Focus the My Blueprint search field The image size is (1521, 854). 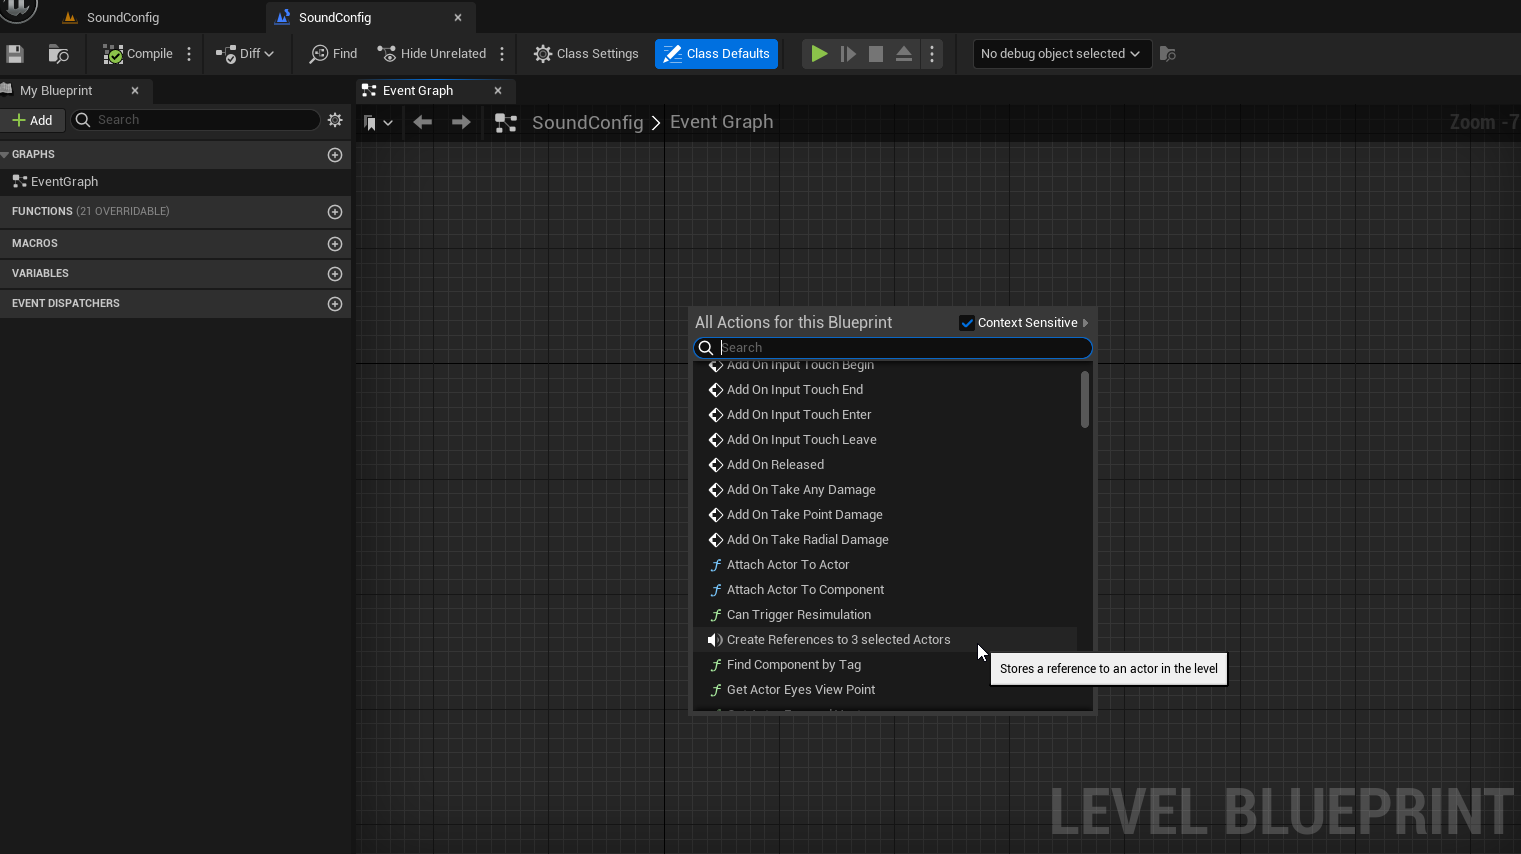pos(196,120)
